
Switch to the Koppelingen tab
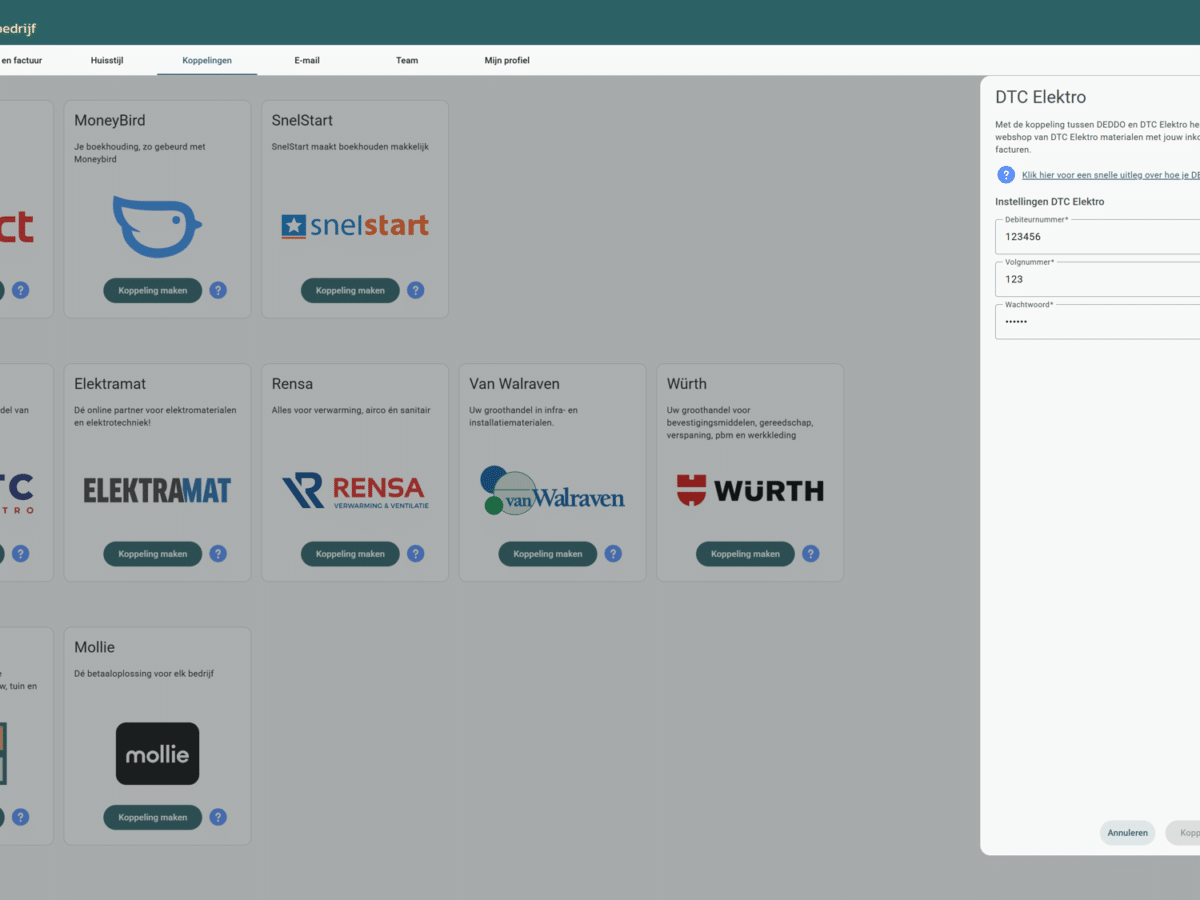click(207, 61)
